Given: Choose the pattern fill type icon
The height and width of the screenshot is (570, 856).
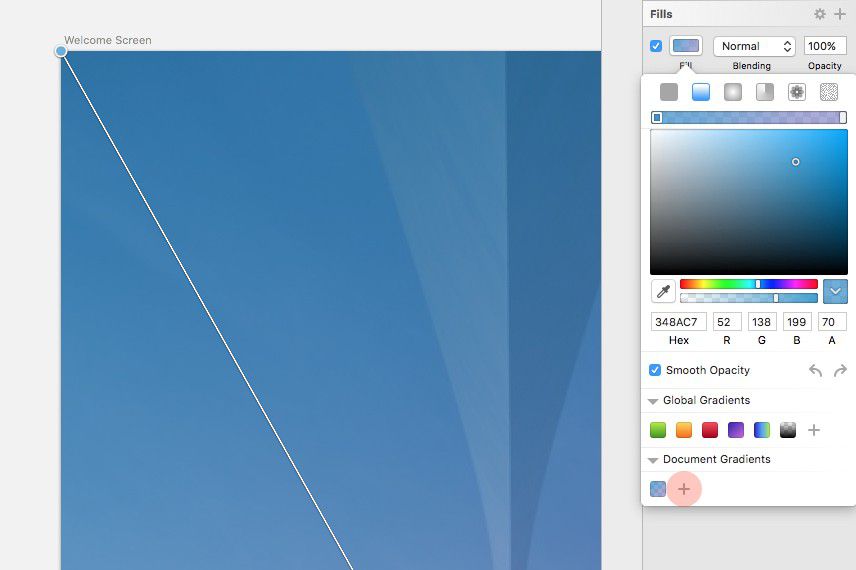Looking at the screenshot, I should [797, 92].
